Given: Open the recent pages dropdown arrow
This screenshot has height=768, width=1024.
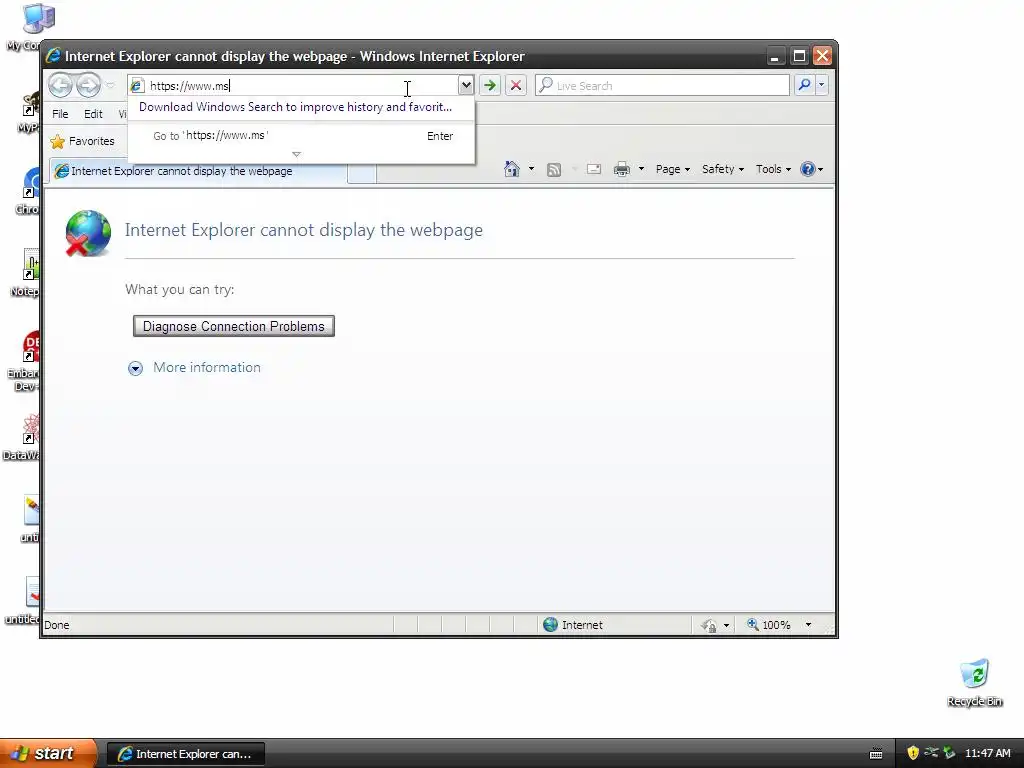Looking at the screenshot, I should point(110,86).
